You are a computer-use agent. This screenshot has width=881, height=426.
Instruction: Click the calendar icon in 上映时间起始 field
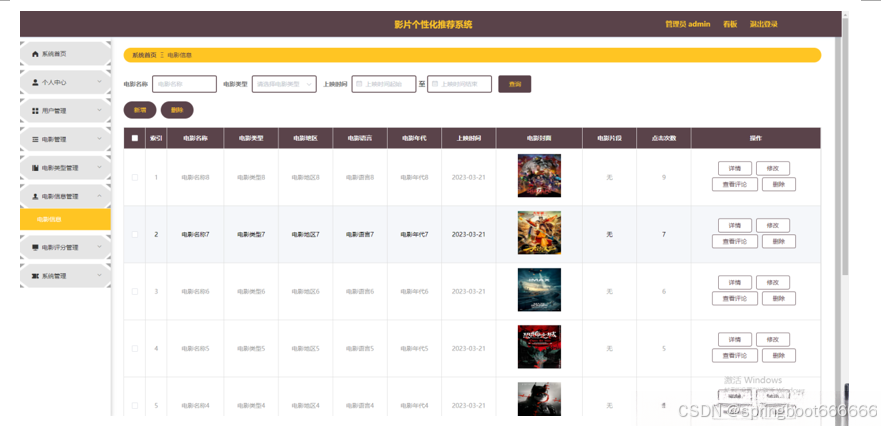click(359, 84)
